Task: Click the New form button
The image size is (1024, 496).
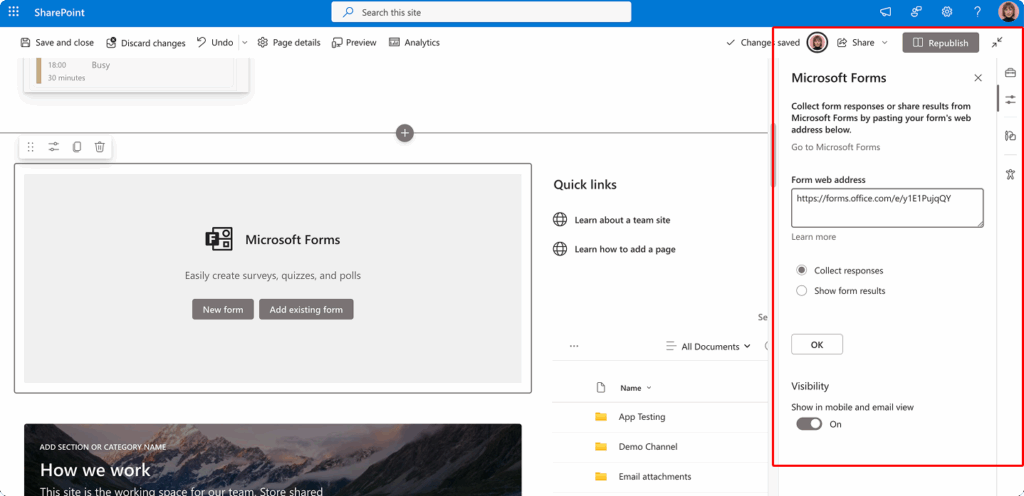Action: click(223, 309)
